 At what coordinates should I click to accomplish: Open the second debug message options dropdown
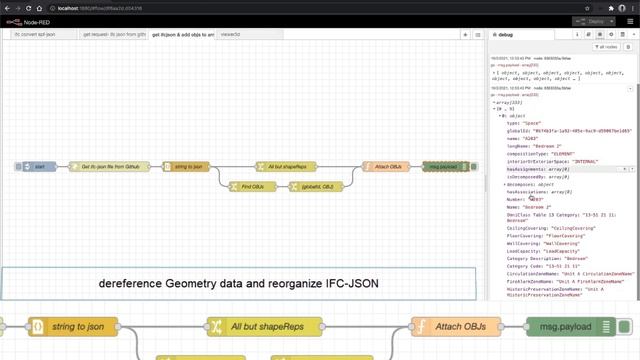(x=630, y=89)
